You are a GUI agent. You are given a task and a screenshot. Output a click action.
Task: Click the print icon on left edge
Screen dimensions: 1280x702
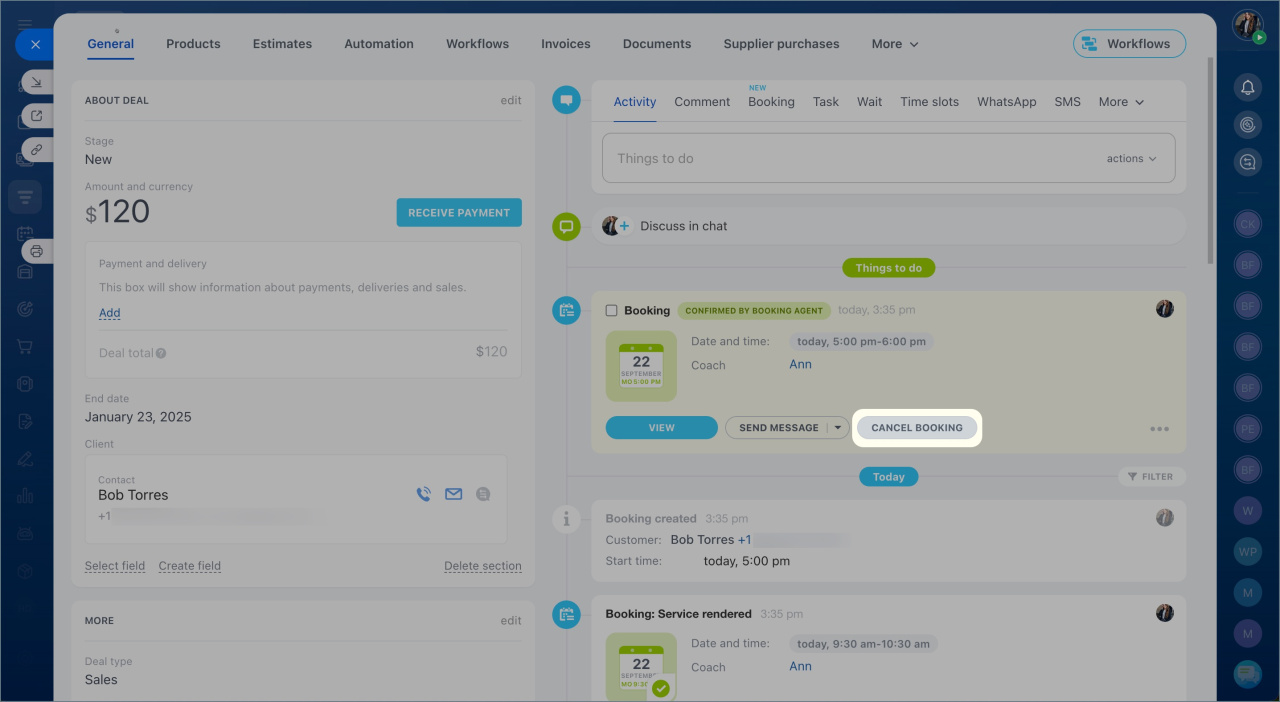(37, 251)
